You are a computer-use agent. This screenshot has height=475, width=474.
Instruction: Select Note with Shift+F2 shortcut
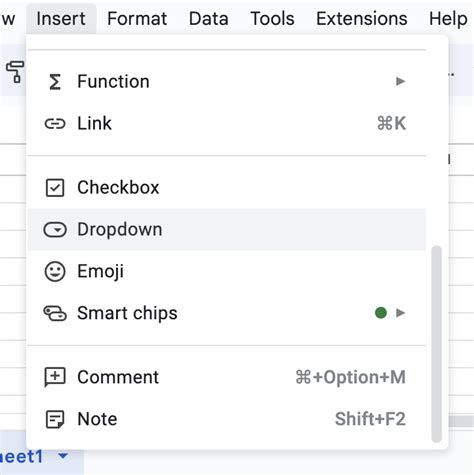pos(227,419)
